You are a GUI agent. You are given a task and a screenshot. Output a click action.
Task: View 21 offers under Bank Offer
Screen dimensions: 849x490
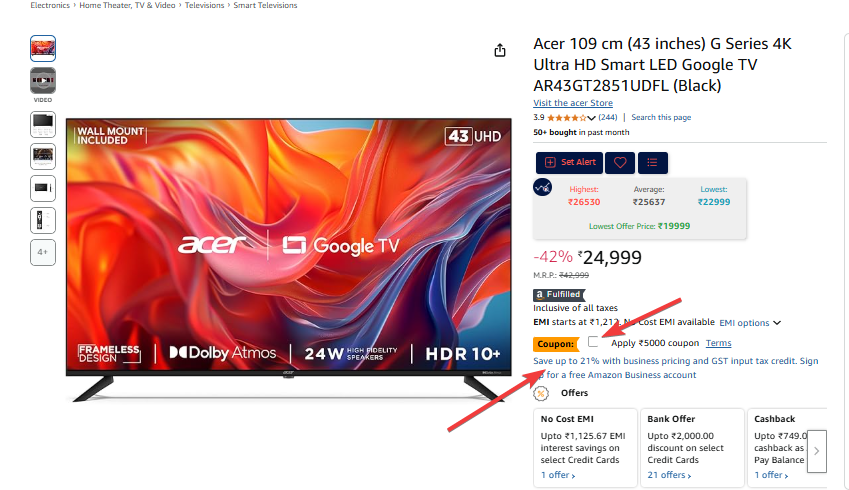669,475
